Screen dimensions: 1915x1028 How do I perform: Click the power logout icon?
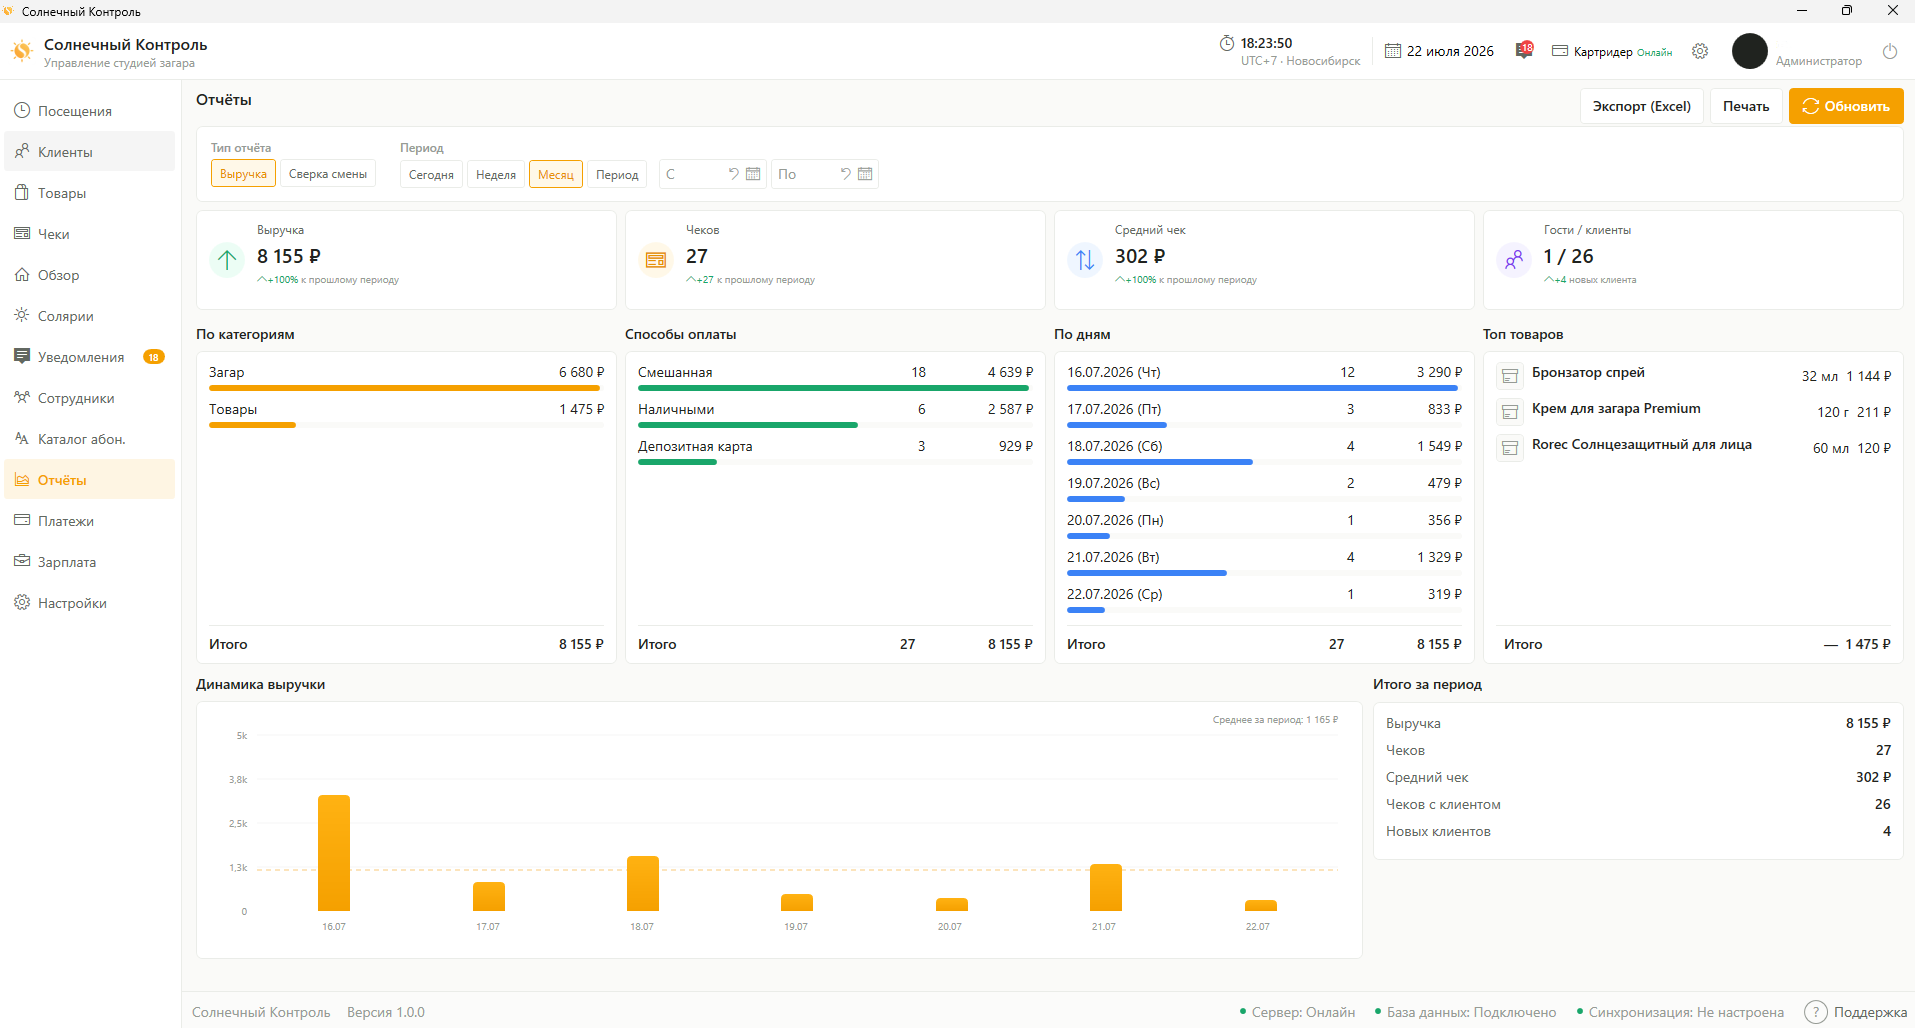[x=1890, y=51]
